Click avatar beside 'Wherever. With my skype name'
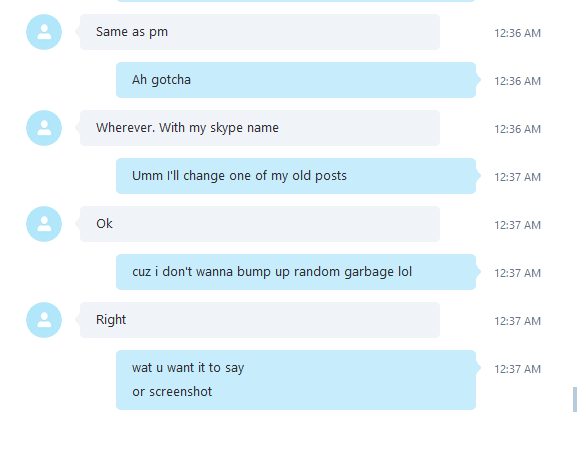The width and height of the screenshot is (577, 451). tap(44, 128)
